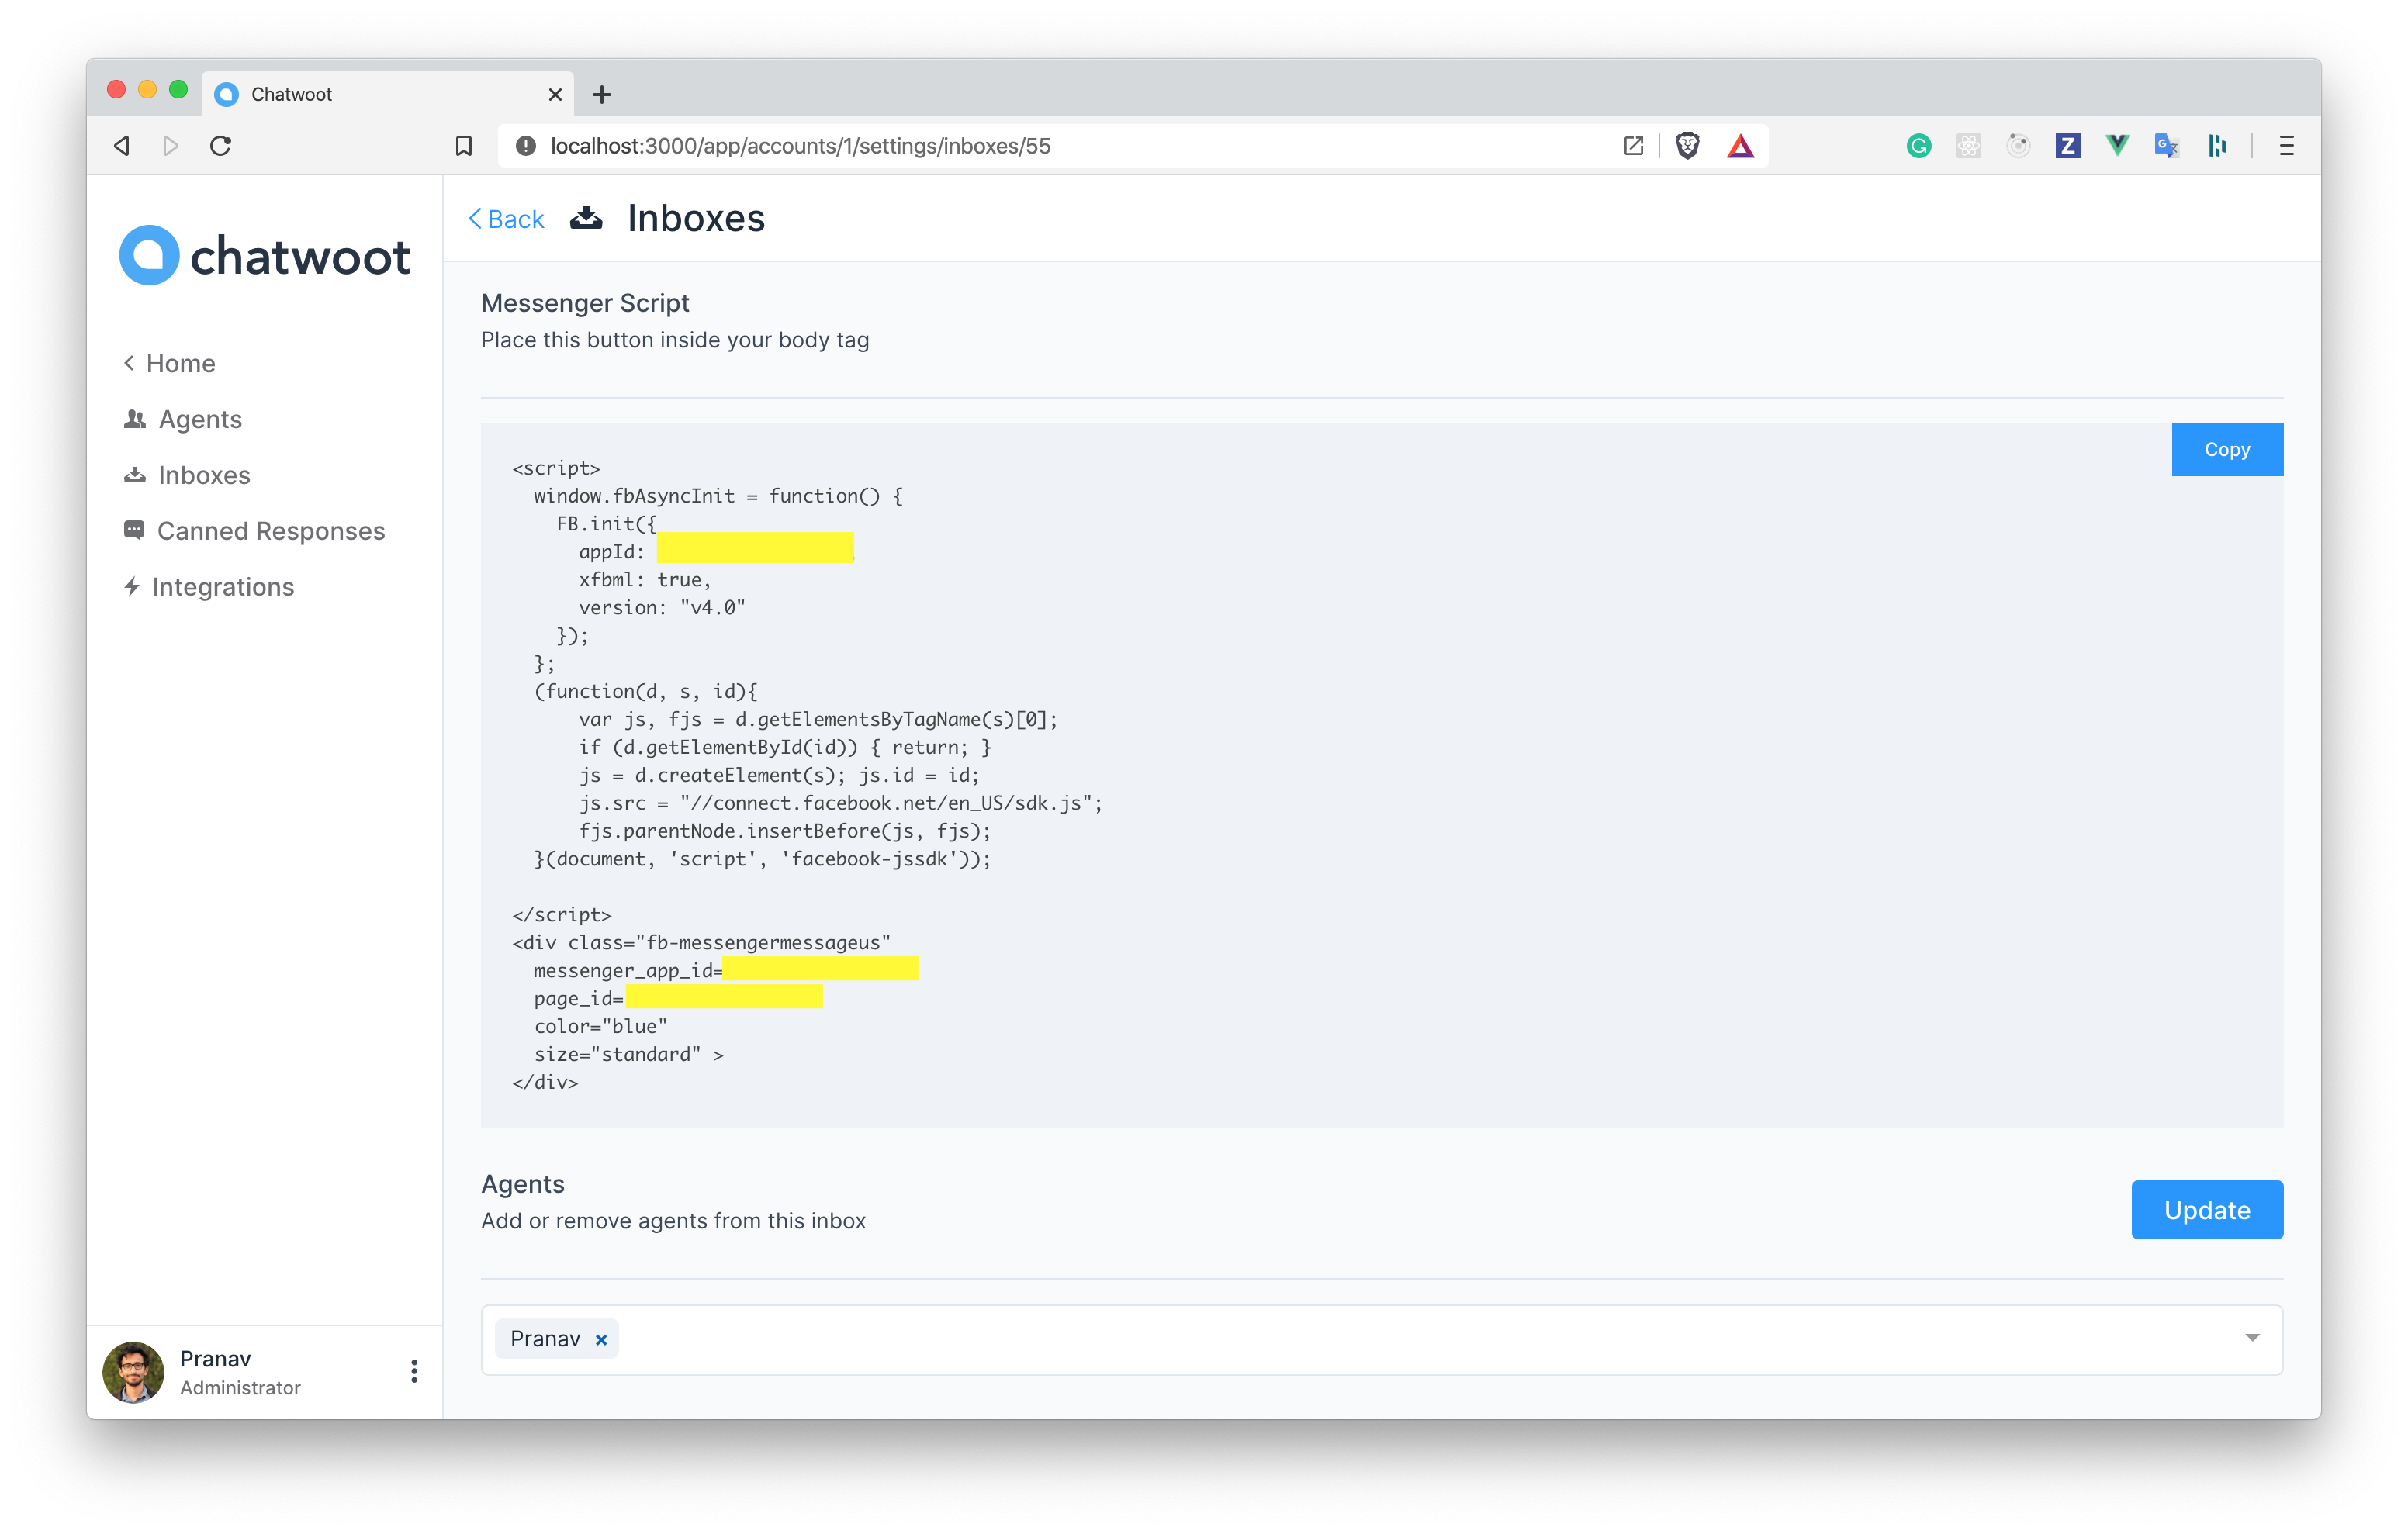Click the 'Place this button inside your body tag' text
This screenshot has height=1534, width=2408.
coord(675,340)
